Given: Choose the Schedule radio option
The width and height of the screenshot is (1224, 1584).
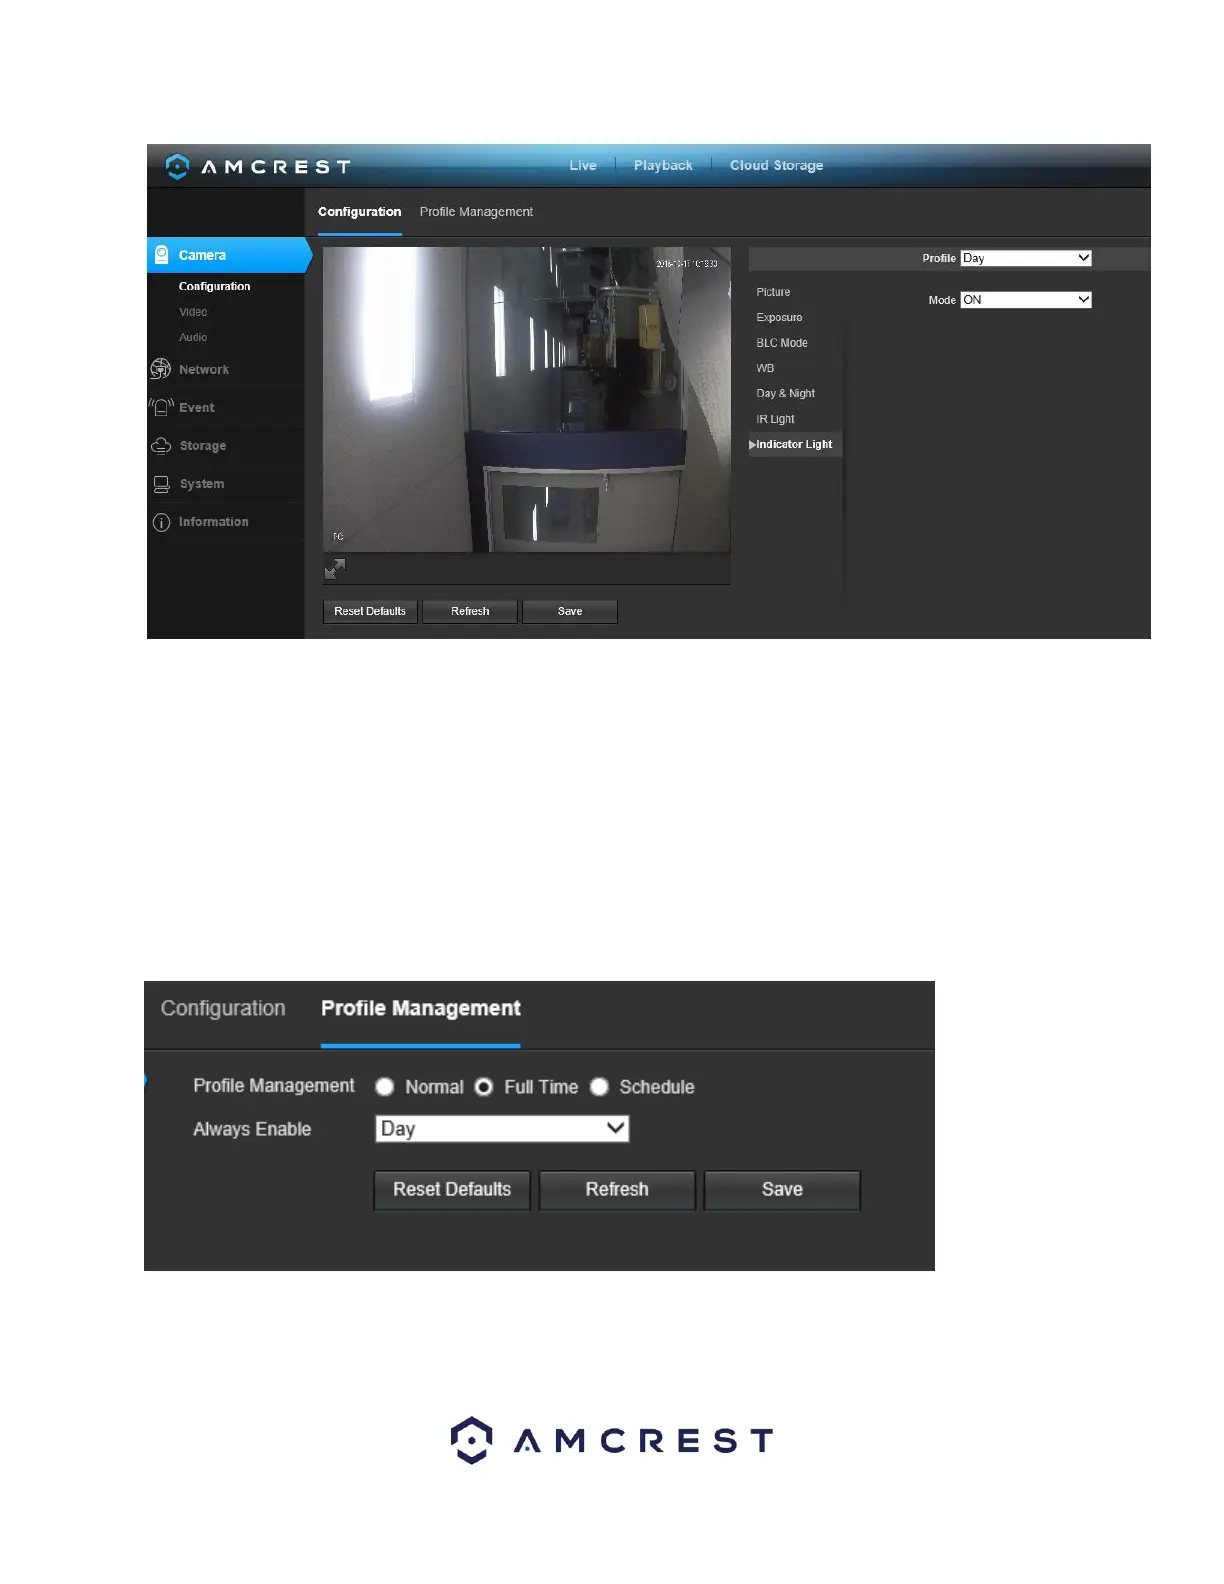Looking at the screenshot, I should pyautogui.click(x=599, y=1087).
